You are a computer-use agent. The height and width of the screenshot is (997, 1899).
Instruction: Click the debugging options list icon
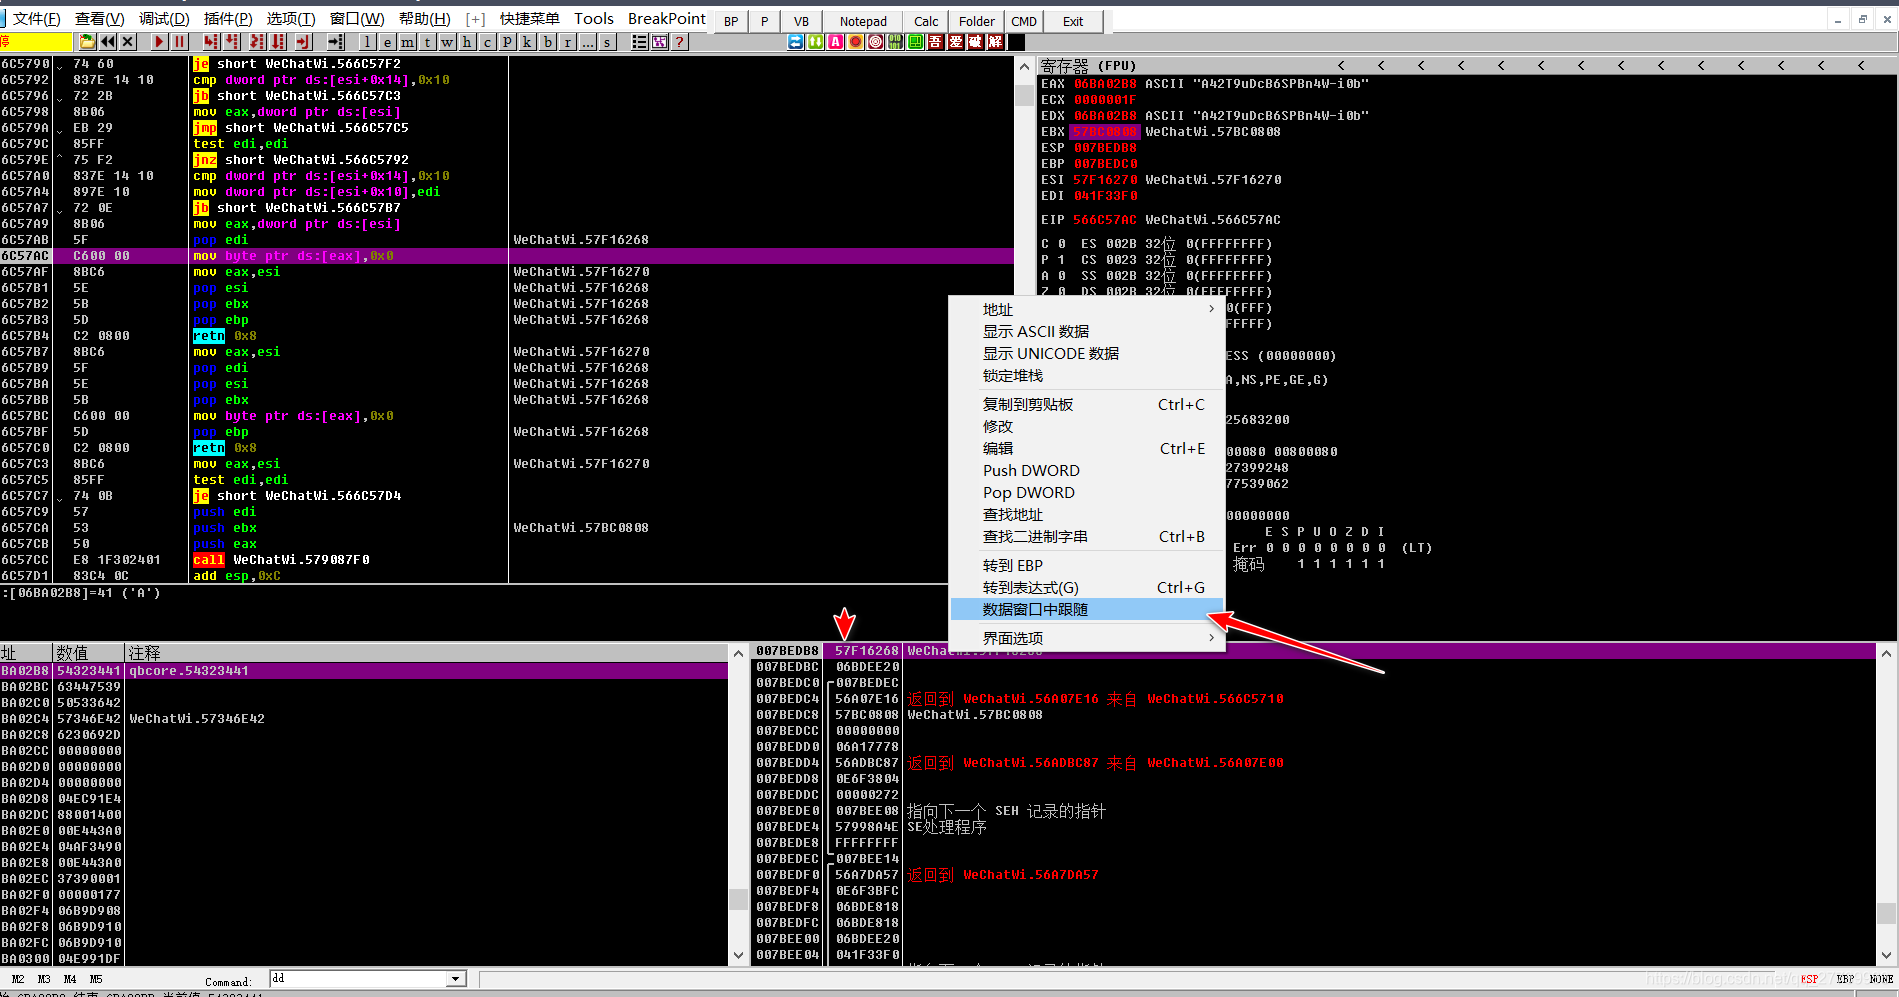(x=640, y=42)
